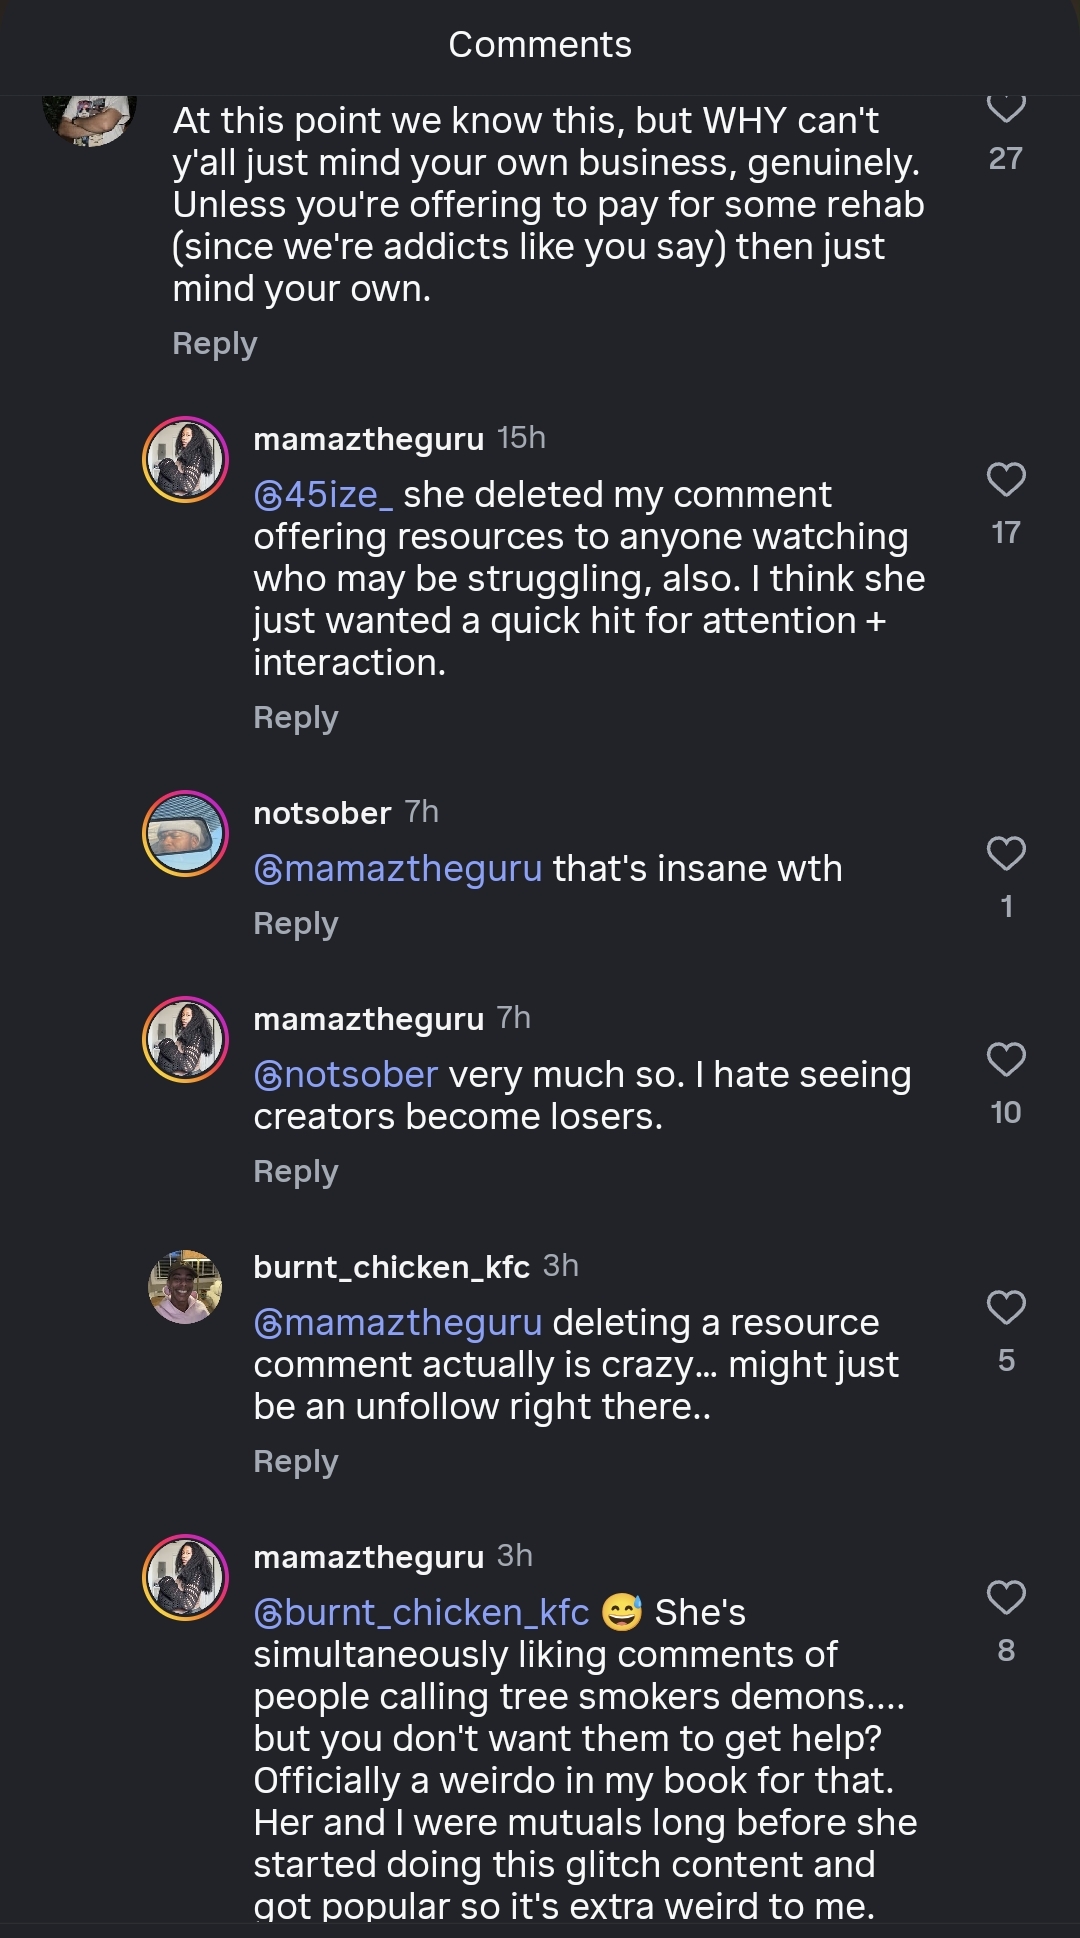This screenshot has height=1938, width=1080.
Task: Like the "creators become losers" comment
Action: 1006,1059
